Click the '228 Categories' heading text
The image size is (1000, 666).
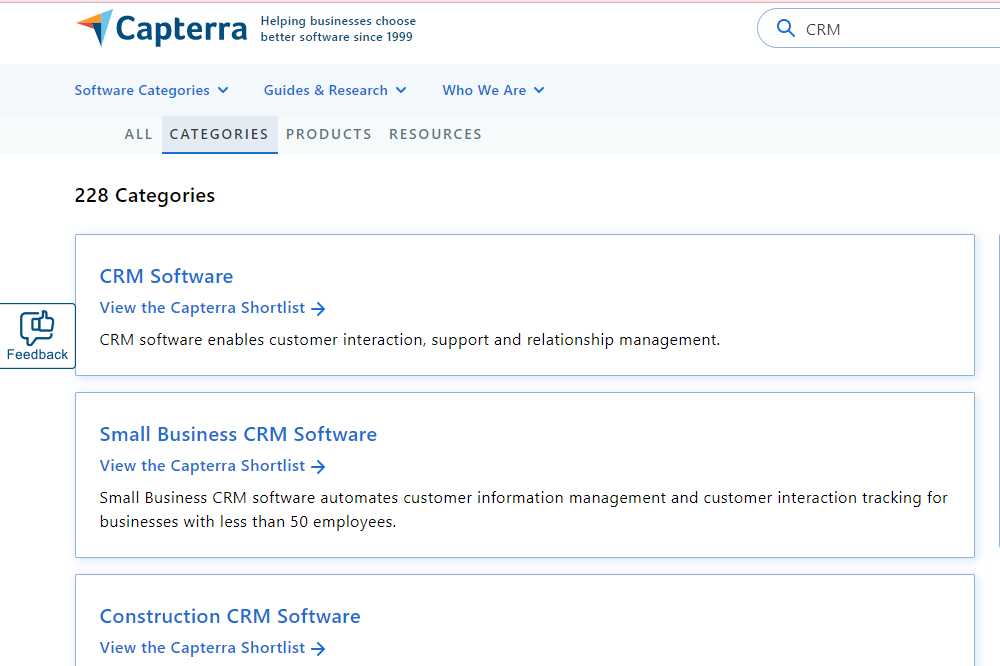pyautogui.click(x=145, y=195)
